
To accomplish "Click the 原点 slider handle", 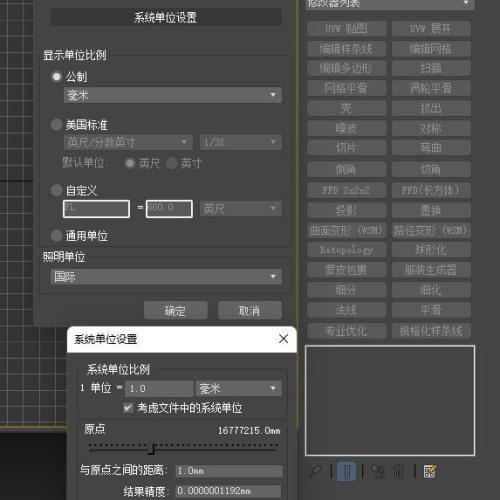I will point(152,449).
